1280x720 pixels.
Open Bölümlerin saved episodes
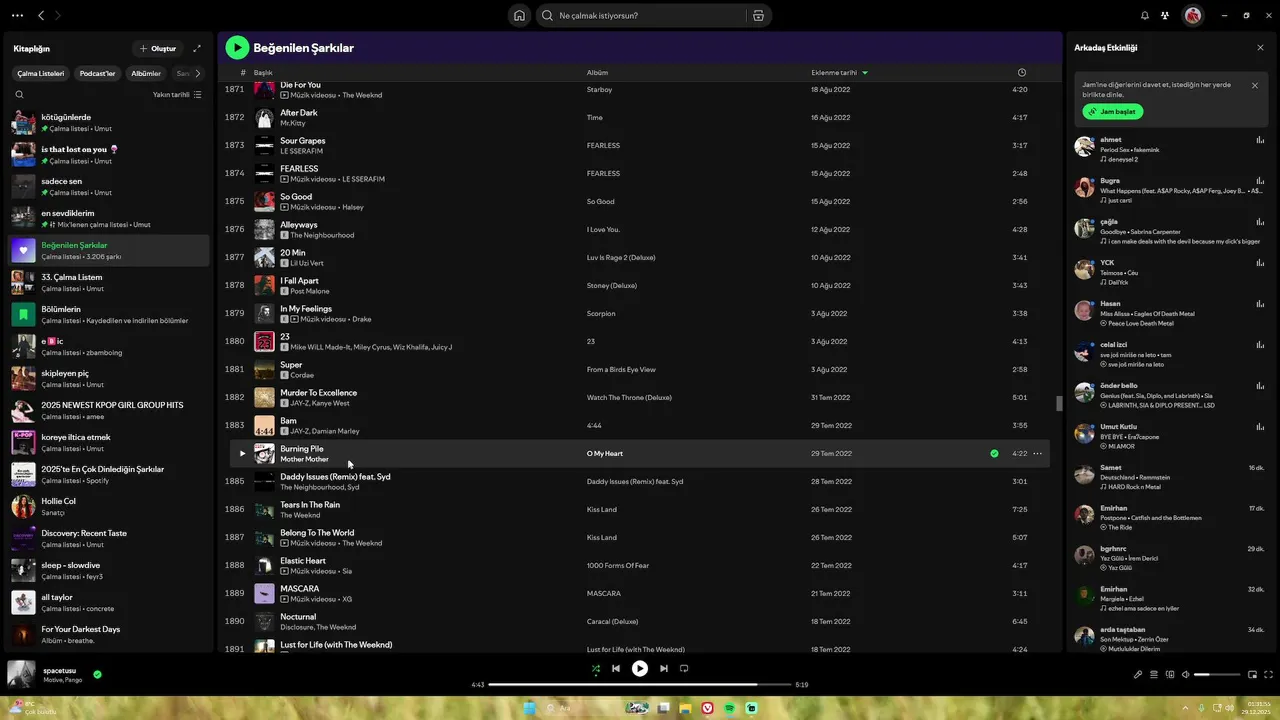click(x=110, y=315)
